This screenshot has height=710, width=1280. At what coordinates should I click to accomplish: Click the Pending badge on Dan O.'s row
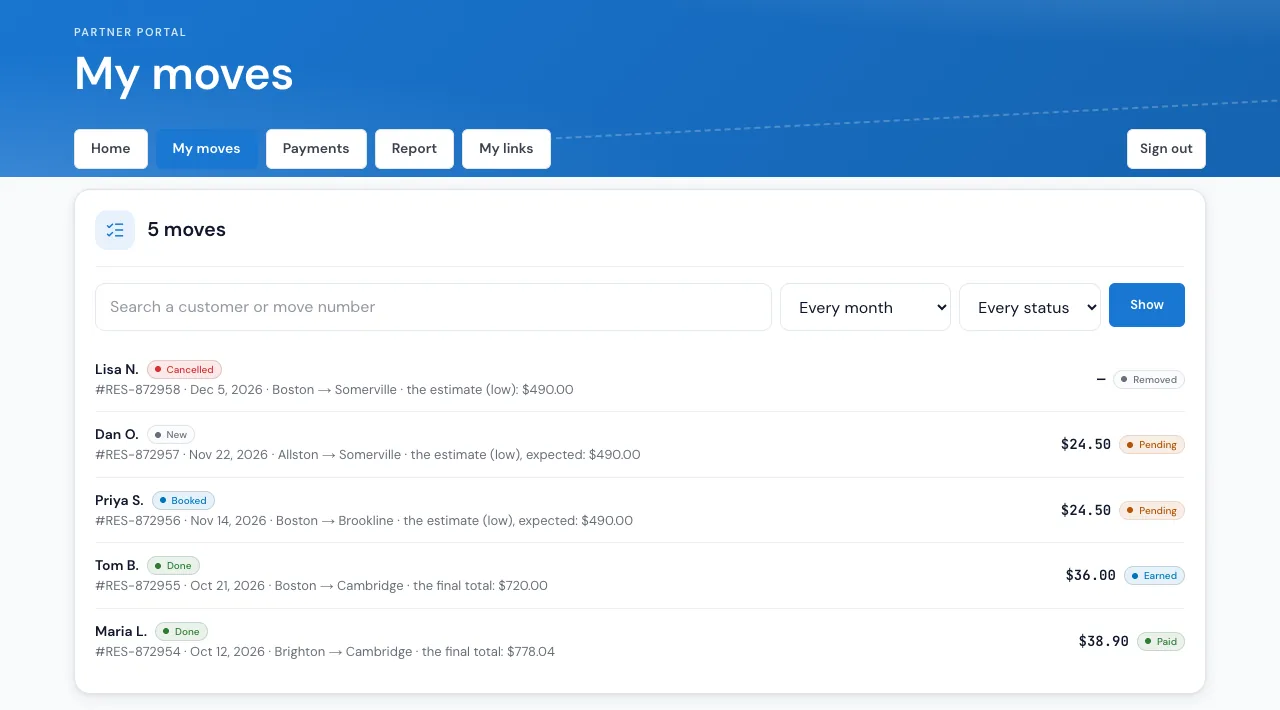tap(1152, 444)
